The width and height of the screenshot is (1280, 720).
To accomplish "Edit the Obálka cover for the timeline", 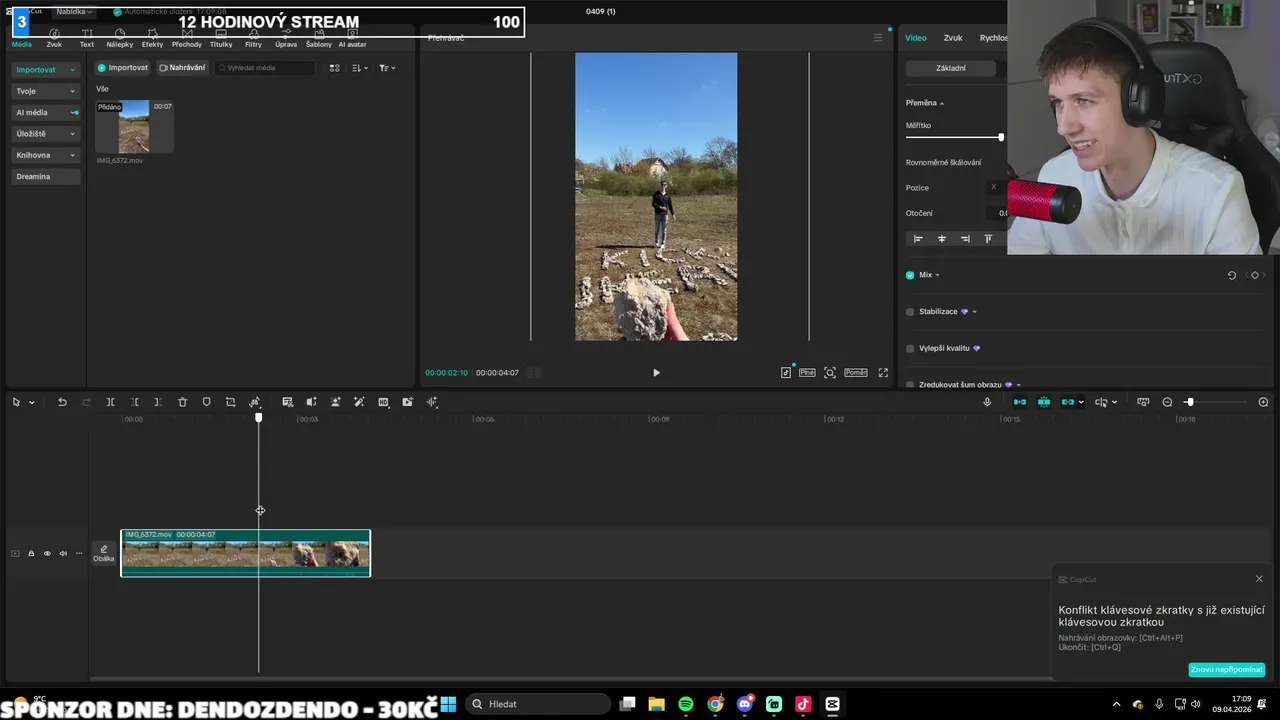I will pyautogui.click(x=103, y=553).
